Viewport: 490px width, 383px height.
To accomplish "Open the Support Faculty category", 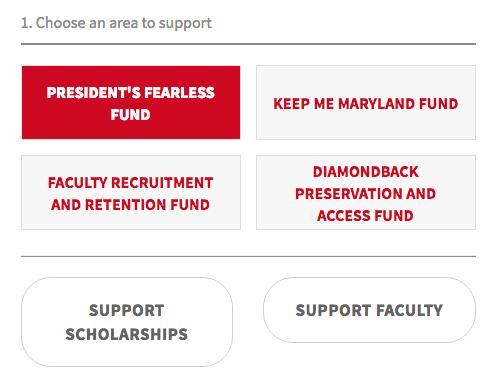I will 369,310.
